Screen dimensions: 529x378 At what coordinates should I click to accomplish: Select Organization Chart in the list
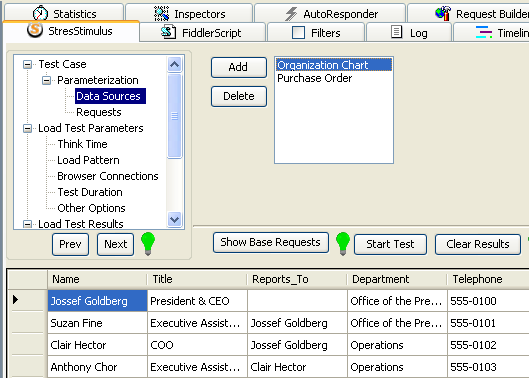pyautogui.click(x=334, y=65)
